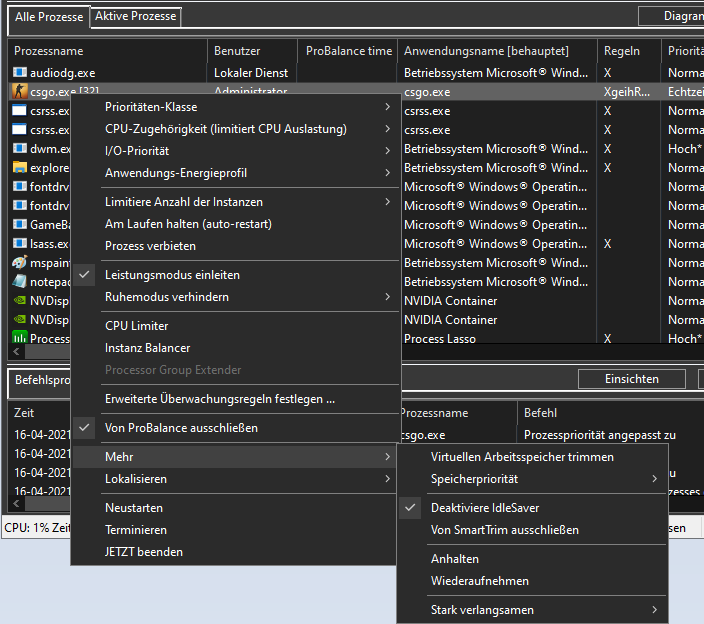This screenshot has width=704, height=624.
Task: Select Anhalten in the submenu
Action: click(532, 559)
